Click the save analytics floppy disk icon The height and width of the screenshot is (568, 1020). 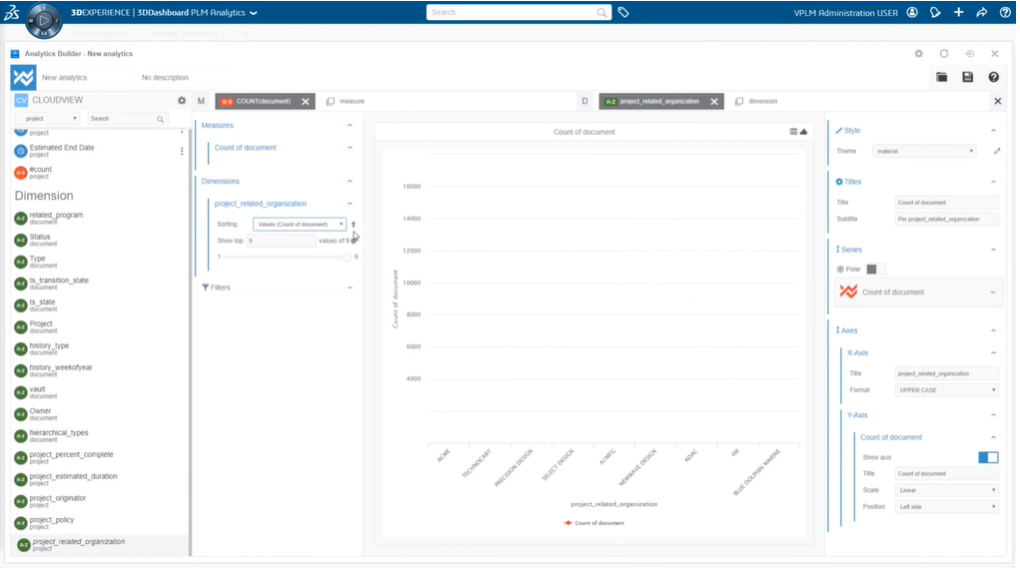(967, 77)
